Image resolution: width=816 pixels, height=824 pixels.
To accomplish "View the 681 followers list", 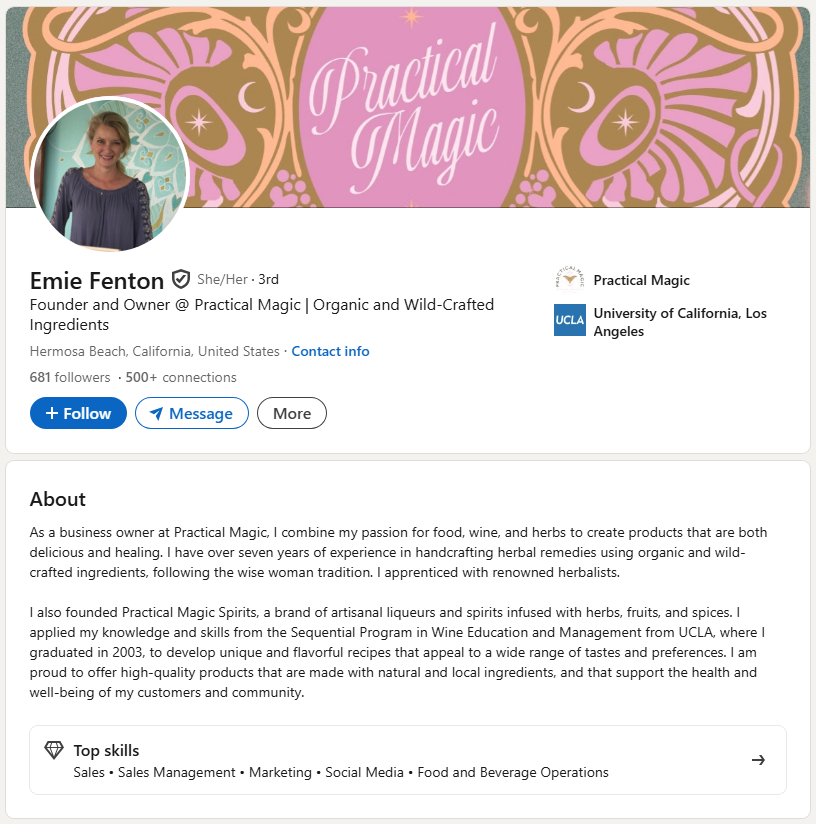I will point(70,377).
